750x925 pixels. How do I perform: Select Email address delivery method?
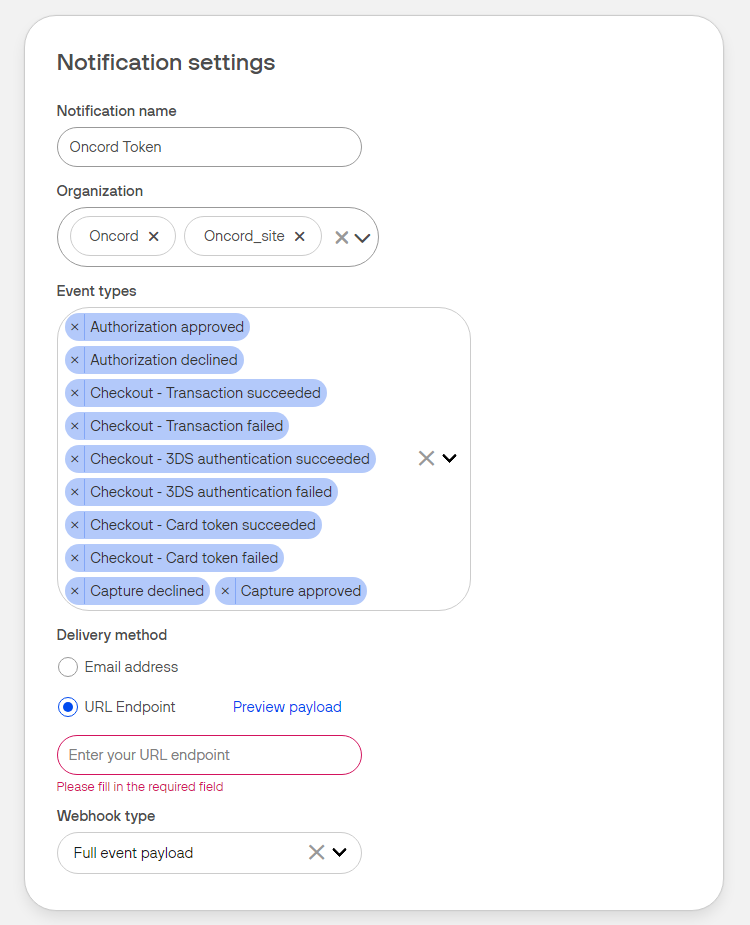pyautogui.click(x=68, y=667)
